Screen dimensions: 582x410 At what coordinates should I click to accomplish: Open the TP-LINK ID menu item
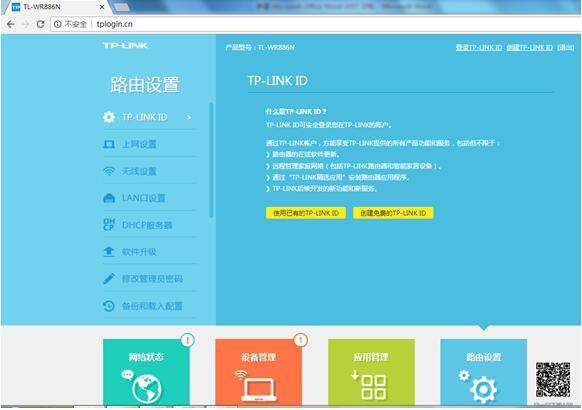149,117
